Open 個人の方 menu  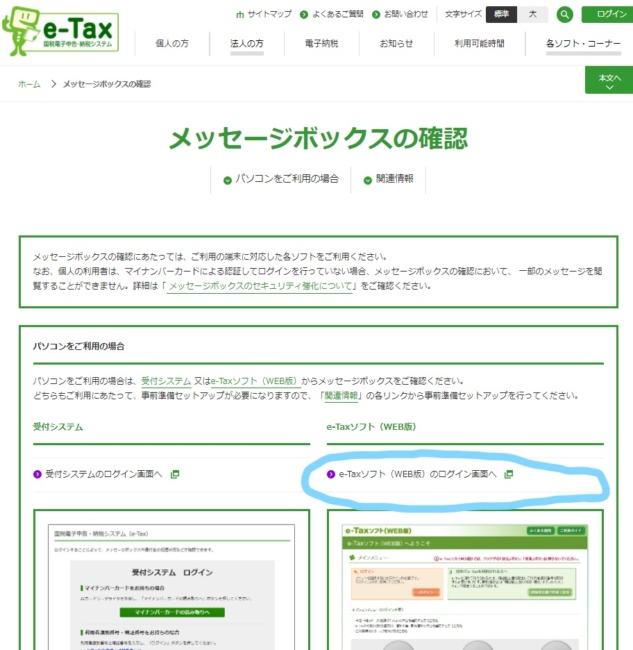(172, 44)
